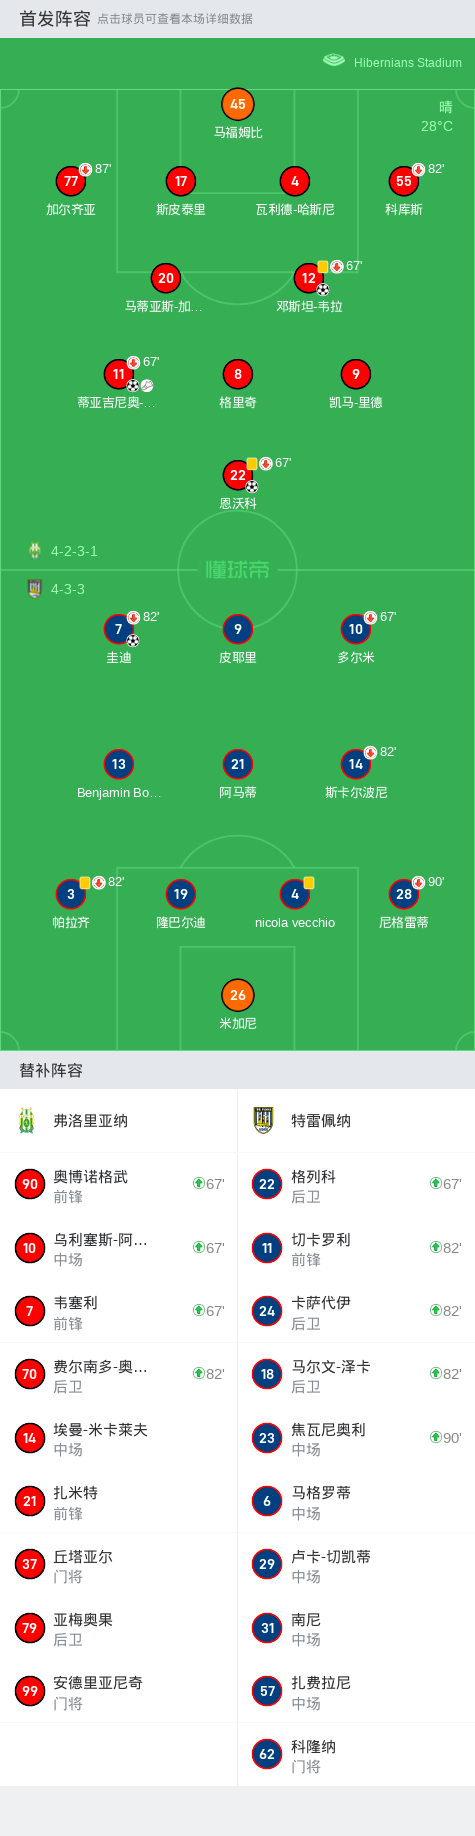Select blue number 9 皮耶里 icon
This screenshot has height=1836, width=475.
238,629
